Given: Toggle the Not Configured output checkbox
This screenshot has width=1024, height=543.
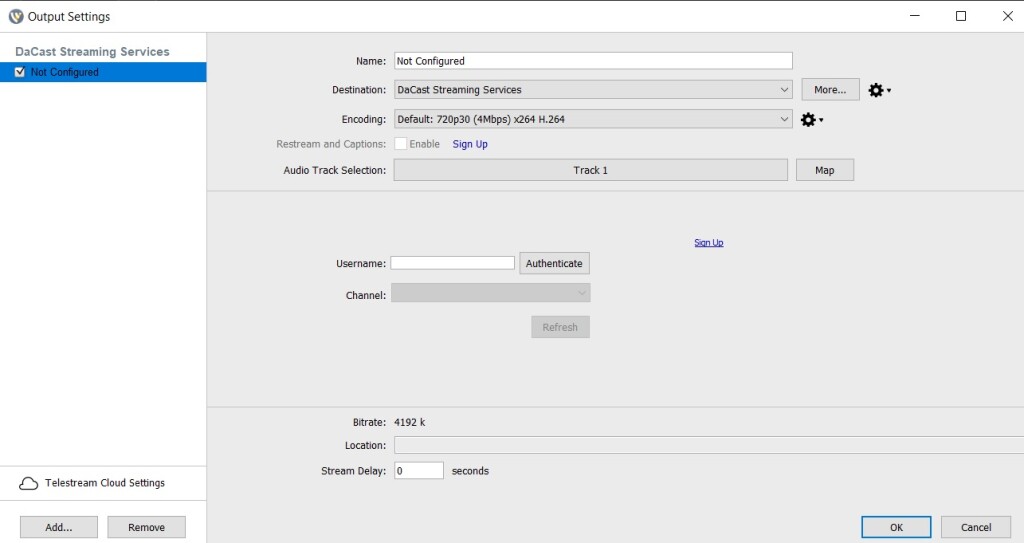Looking at the screenshot, I should click(x=20, y=72).
